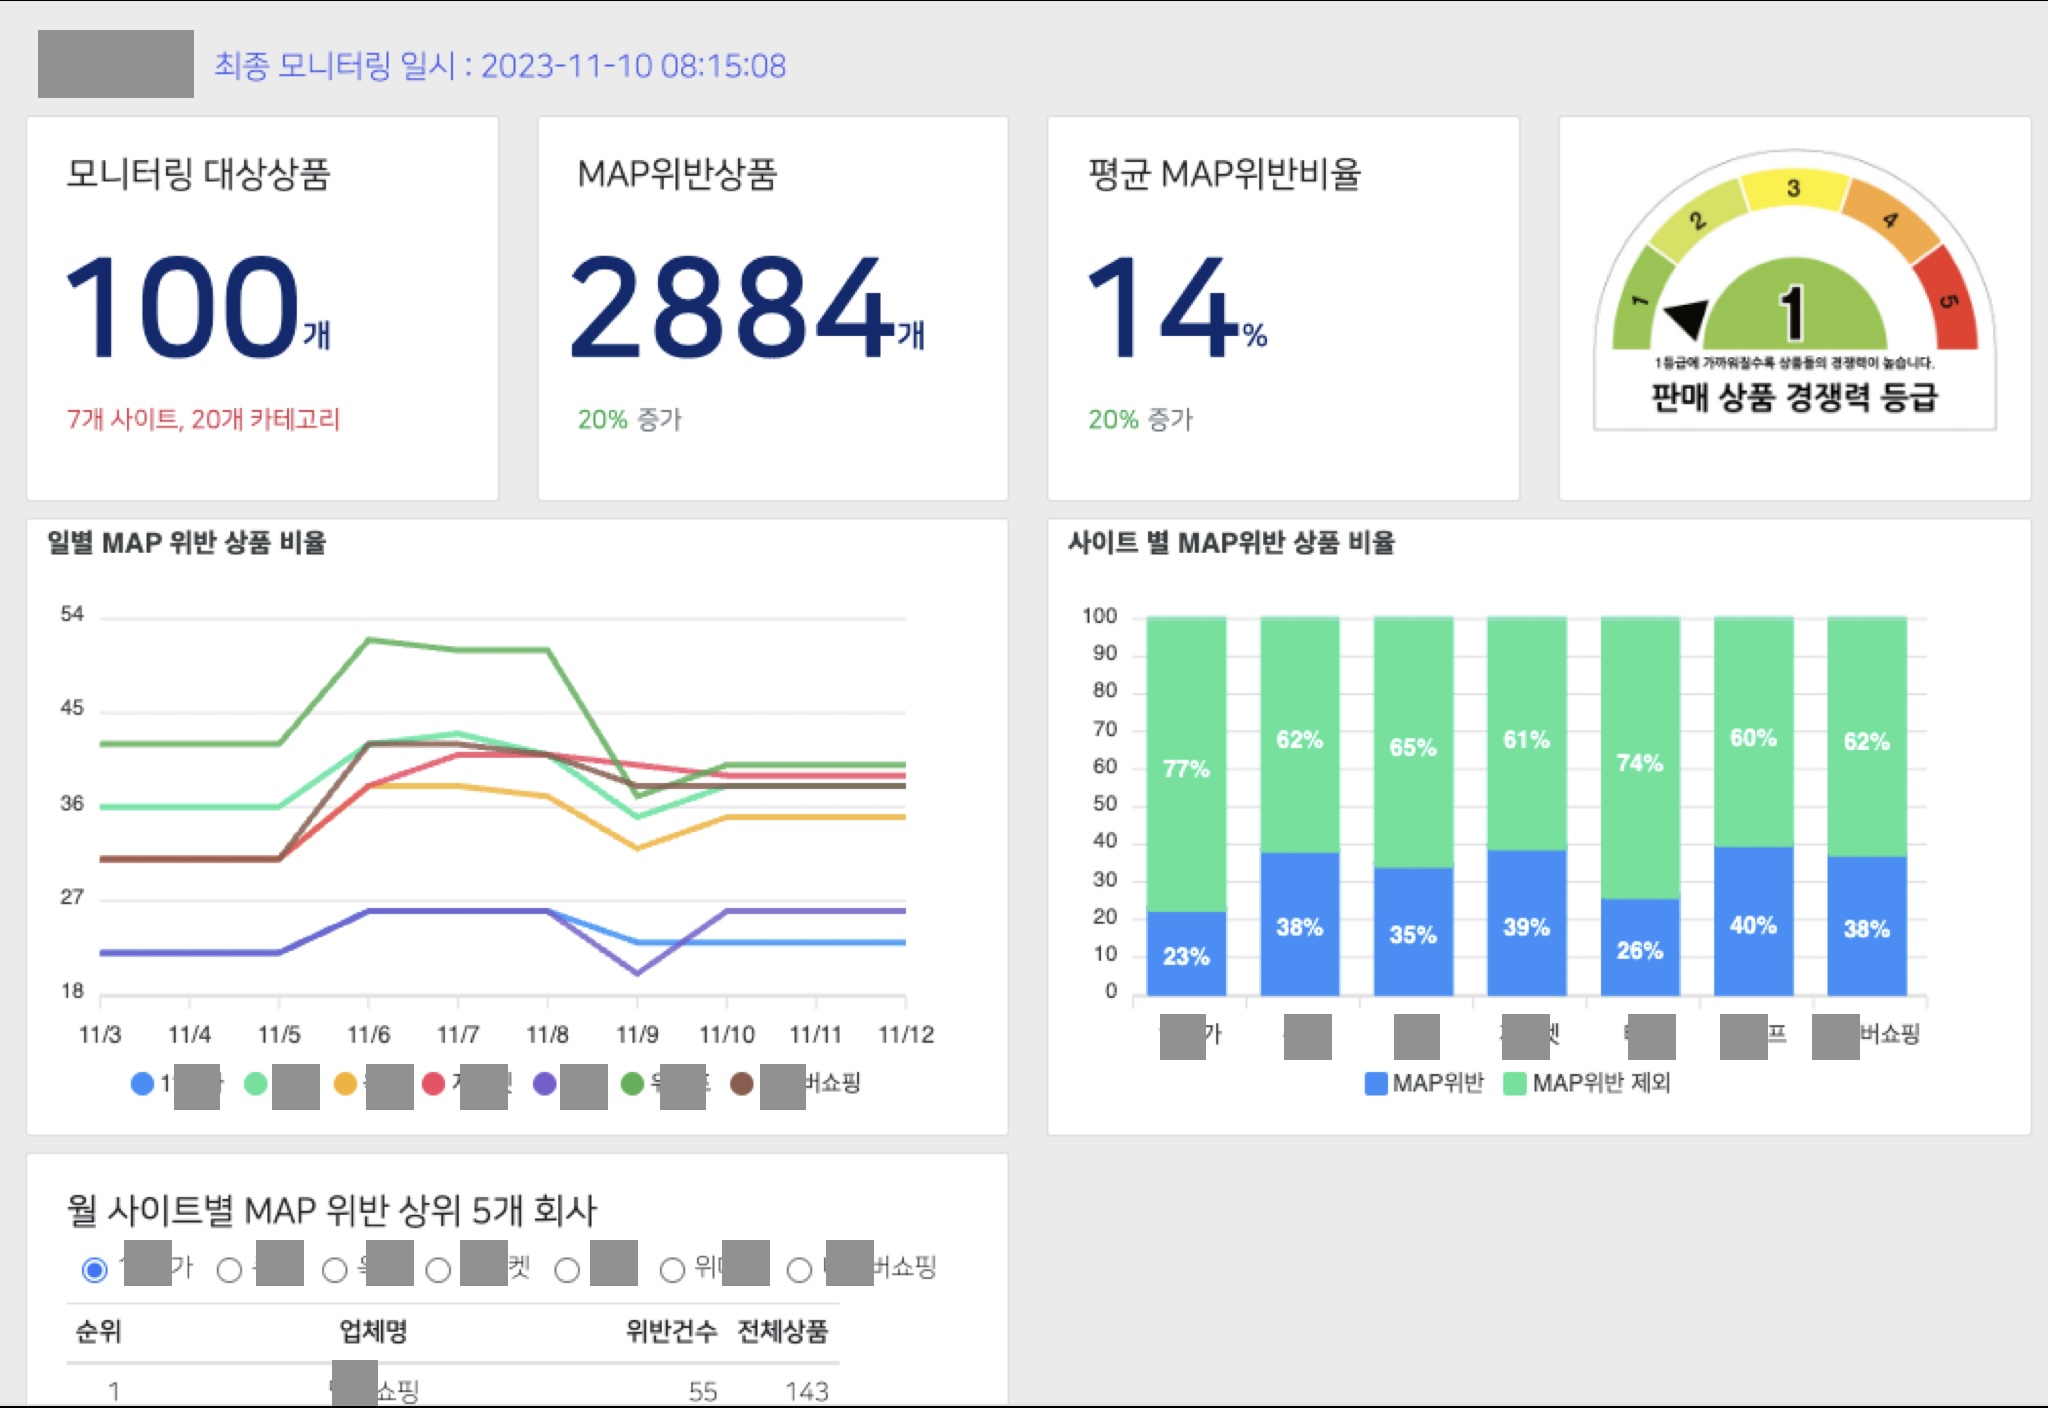This screenshot has width=2048, height=1408.
Task: Click the 위반건수 column header
Action: tap(671, 1331)
